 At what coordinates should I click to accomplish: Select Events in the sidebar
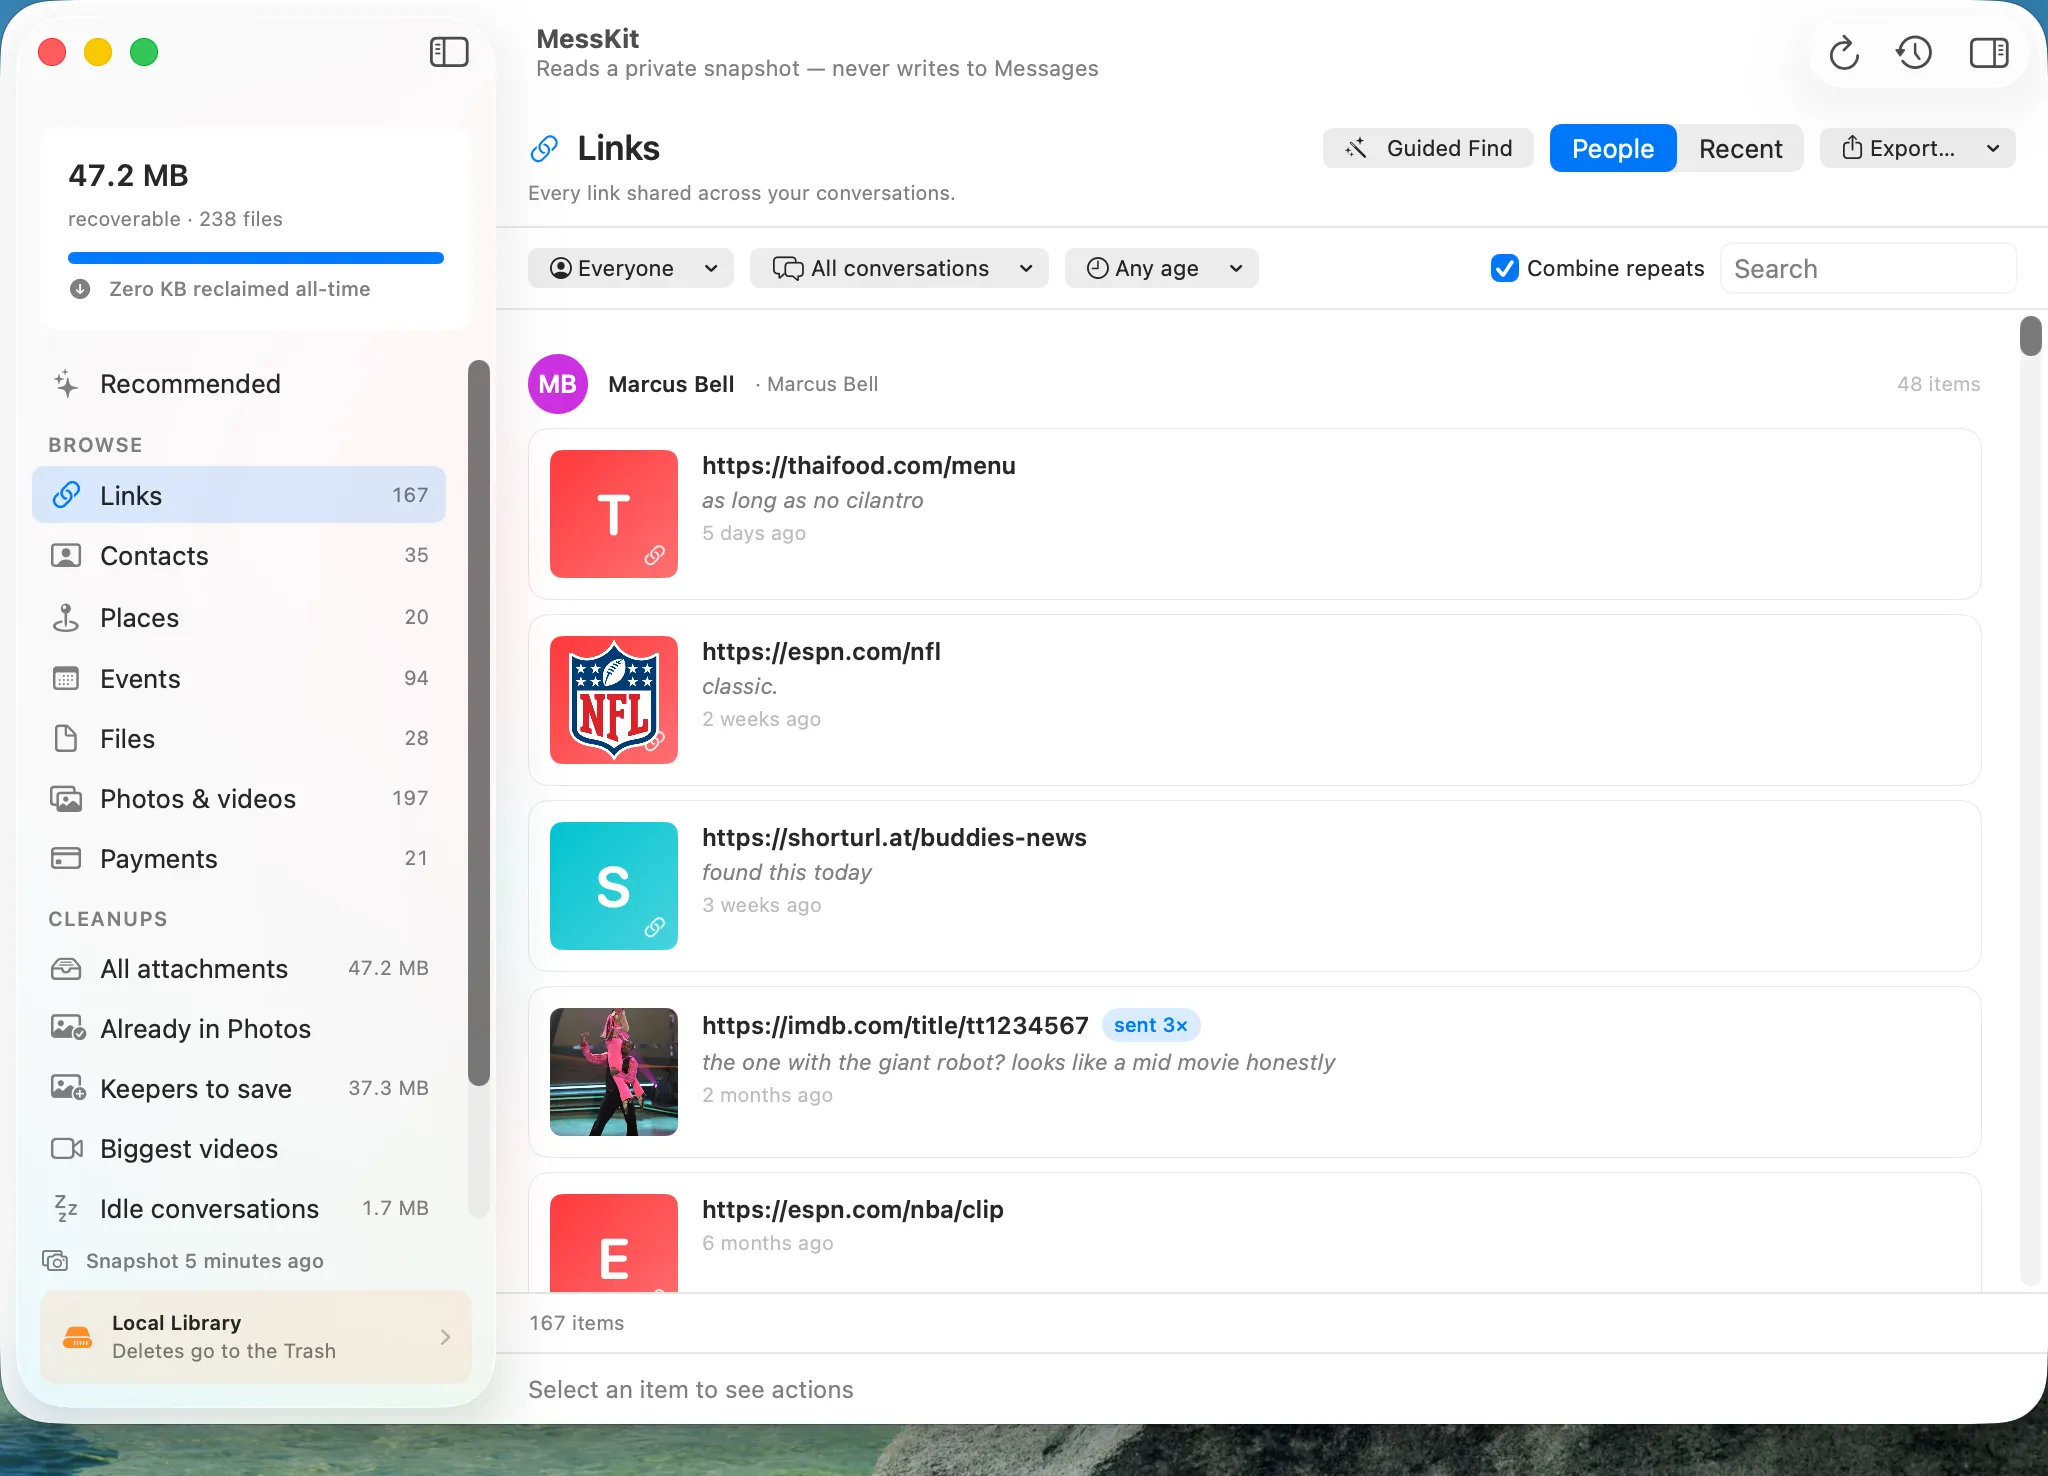click(x=239, y=679)
